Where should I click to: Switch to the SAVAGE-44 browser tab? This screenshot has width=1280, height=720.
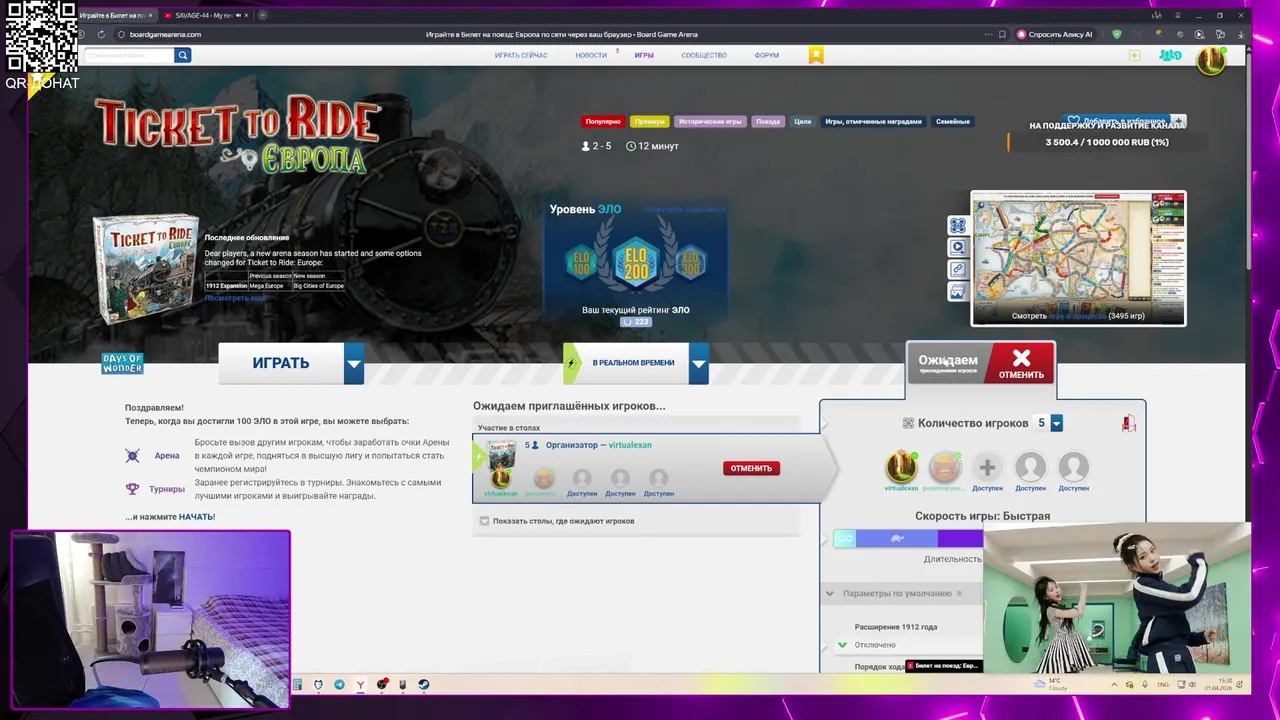[204, 15]
